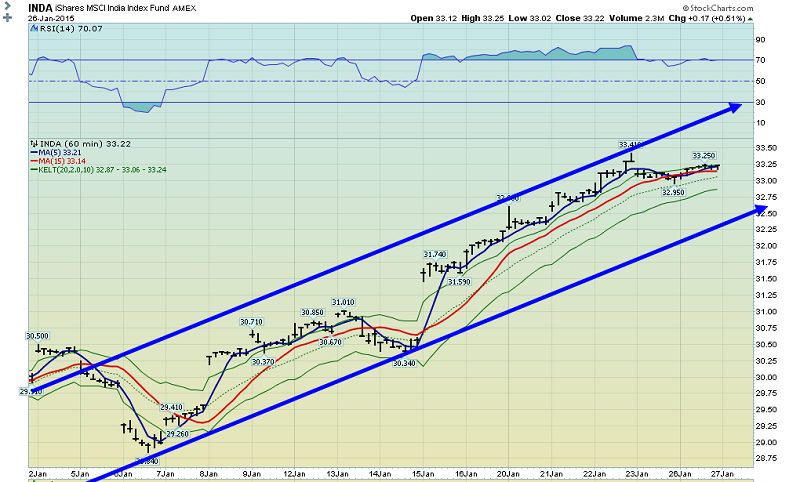
Task: Click the 10 level on the RSI scale
Action: pos(760,123)
